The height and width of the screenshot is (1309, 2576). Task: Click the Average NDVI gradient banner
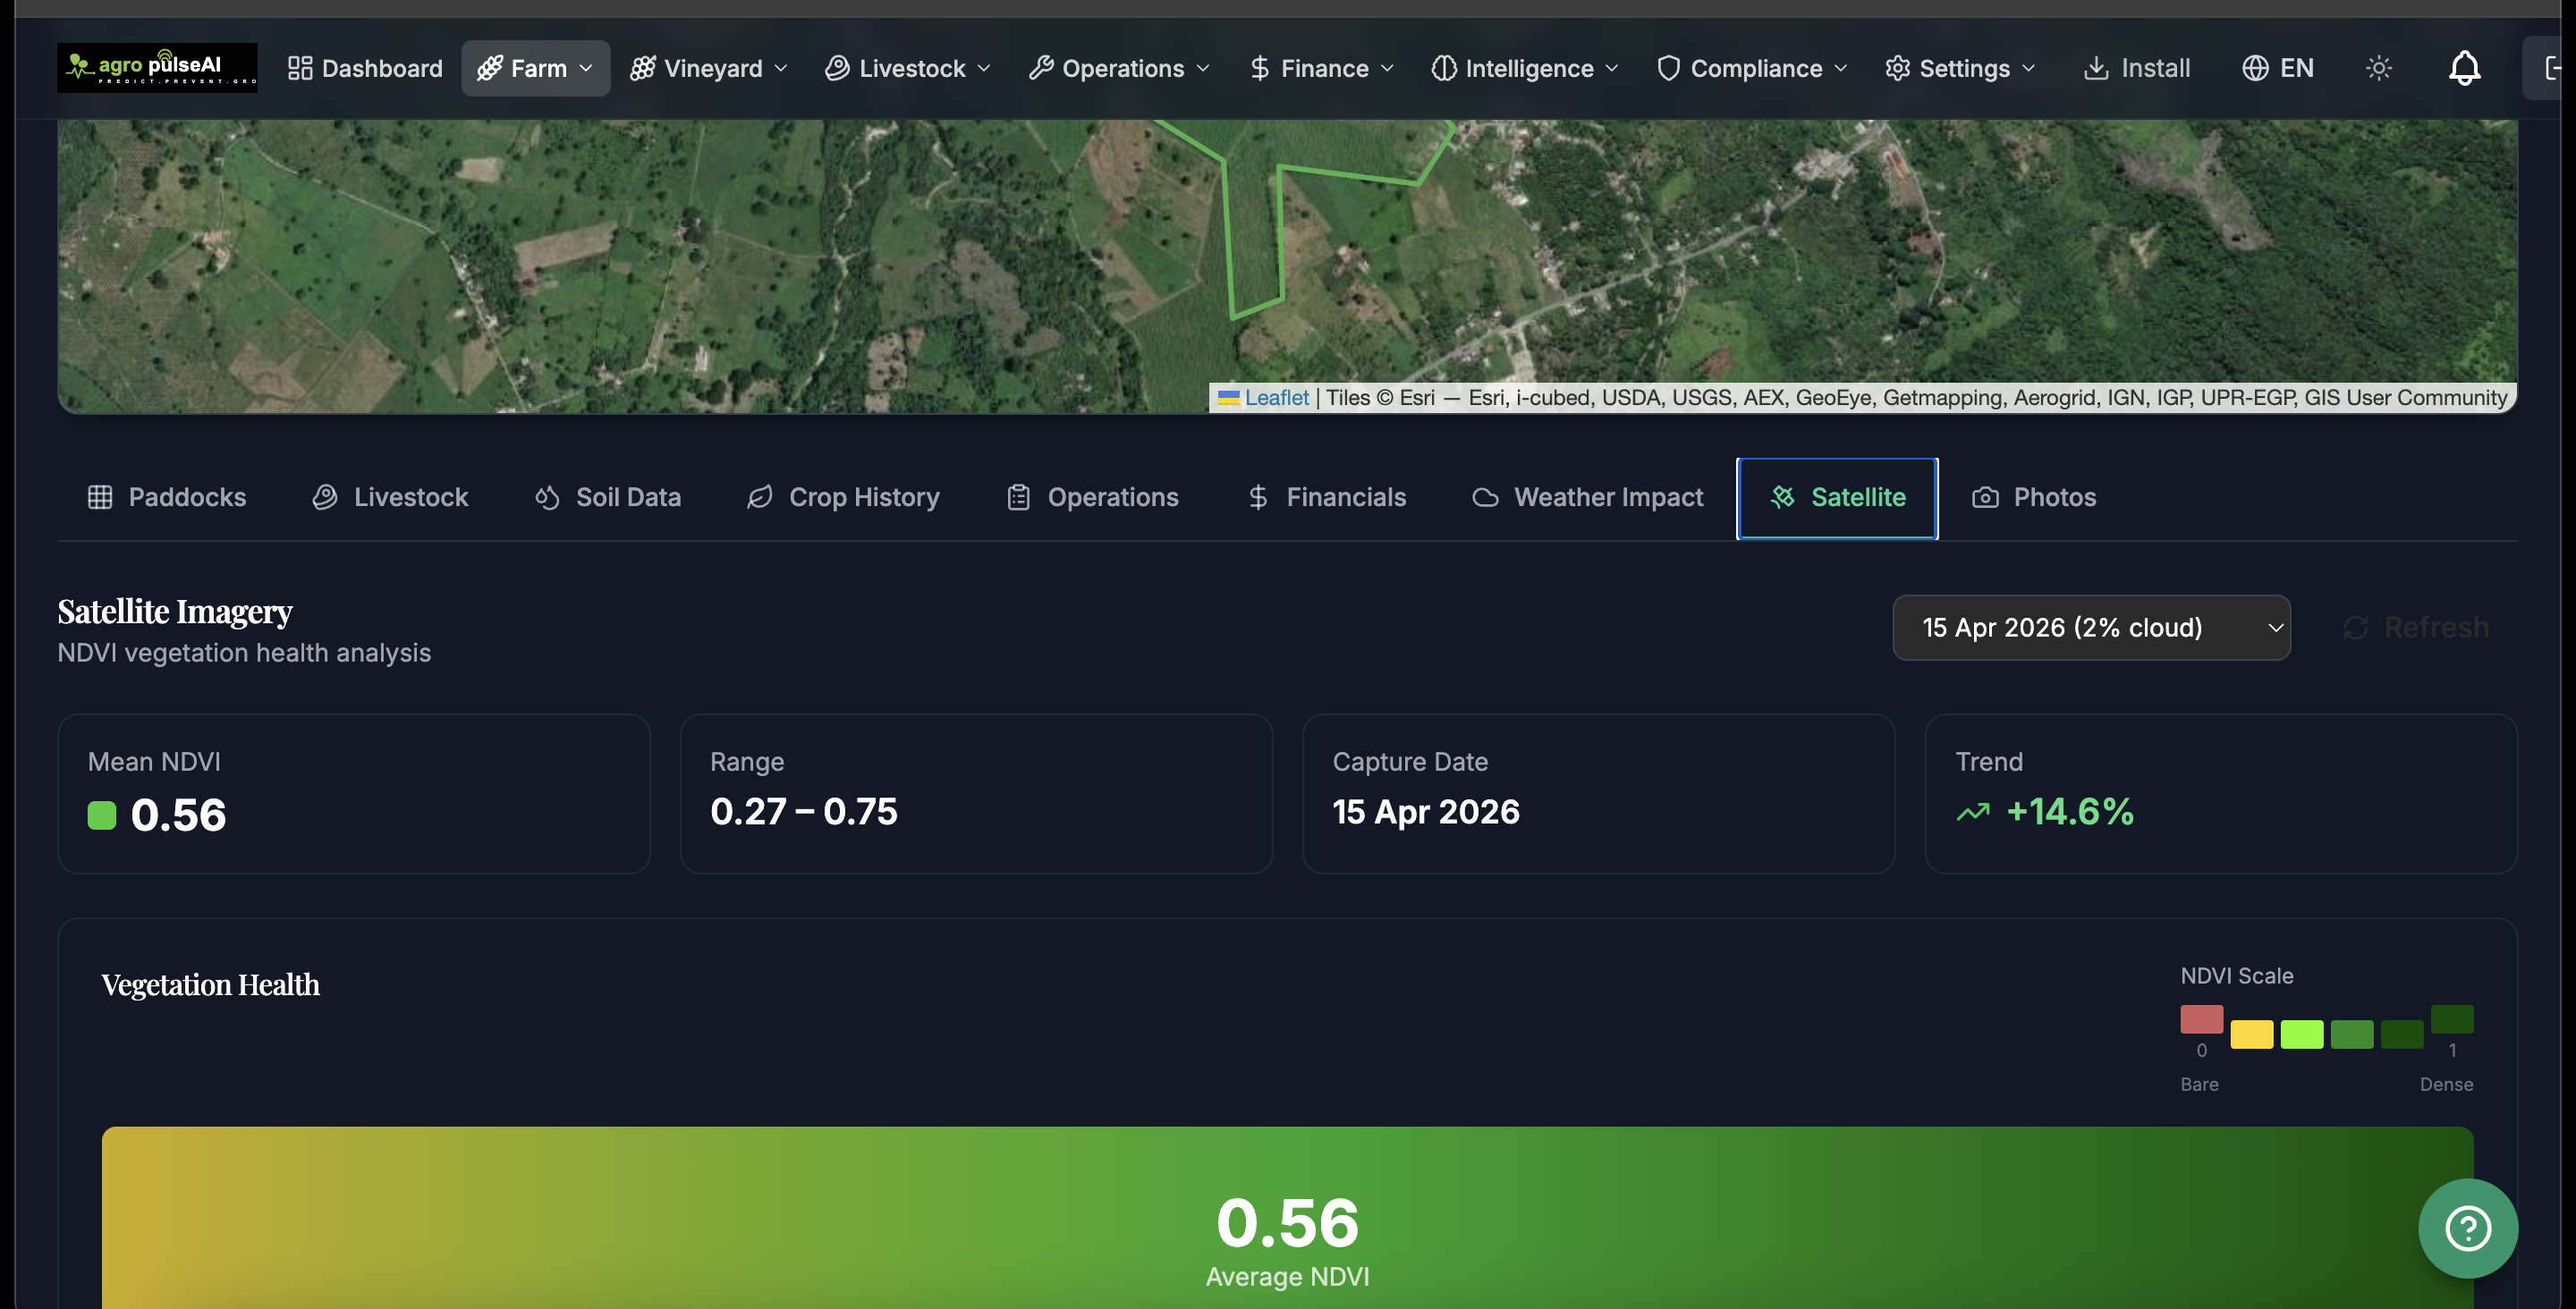(1287, 1218)
